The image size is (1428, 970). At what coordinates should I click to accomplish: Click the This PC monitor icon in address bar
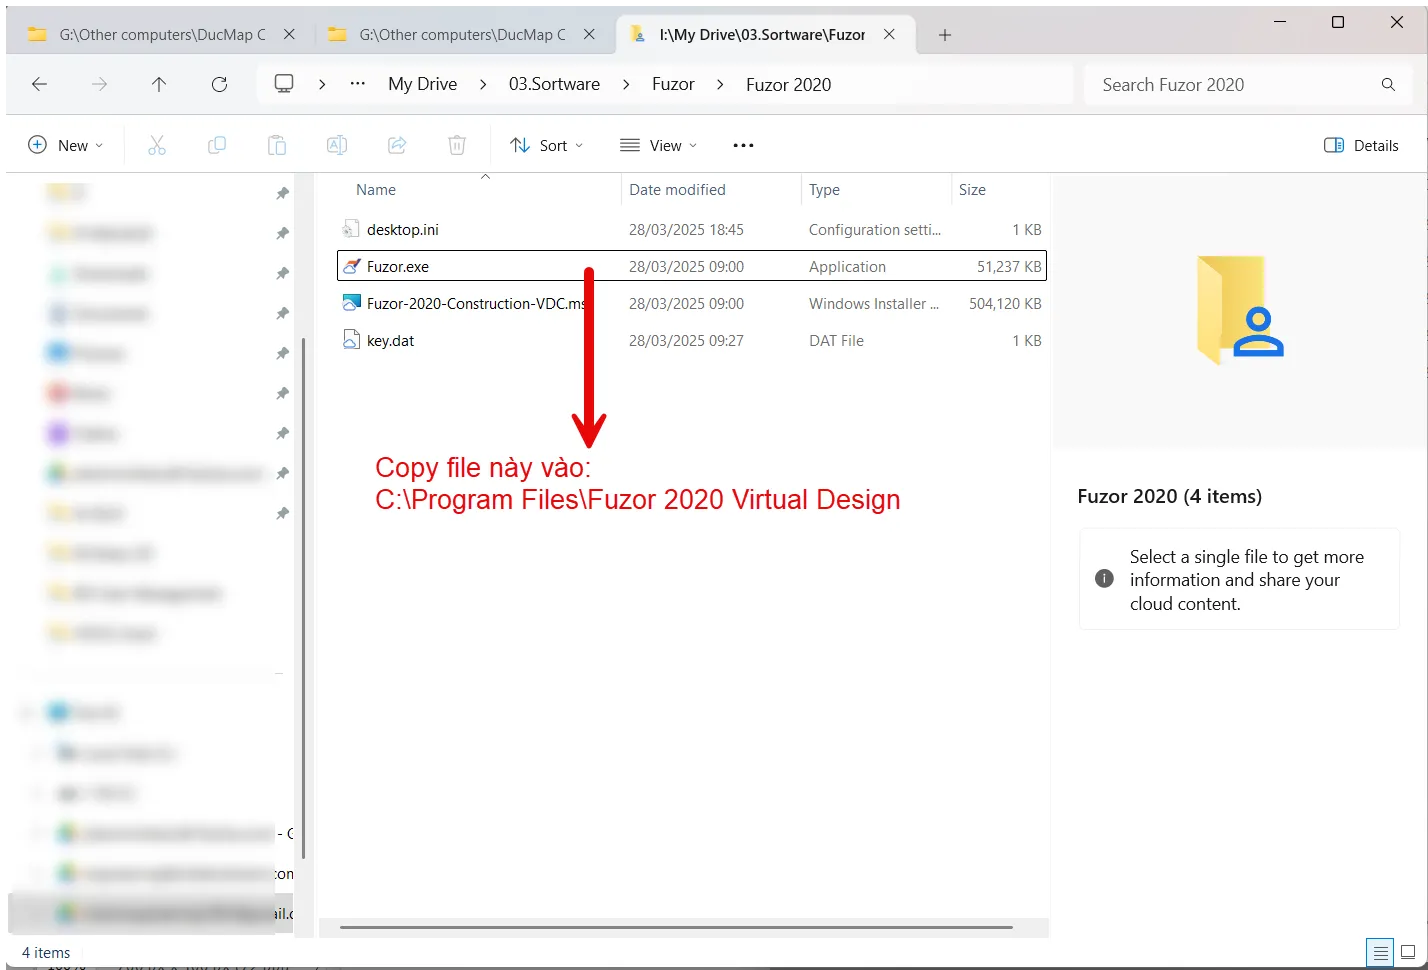(x=284, y=84)
